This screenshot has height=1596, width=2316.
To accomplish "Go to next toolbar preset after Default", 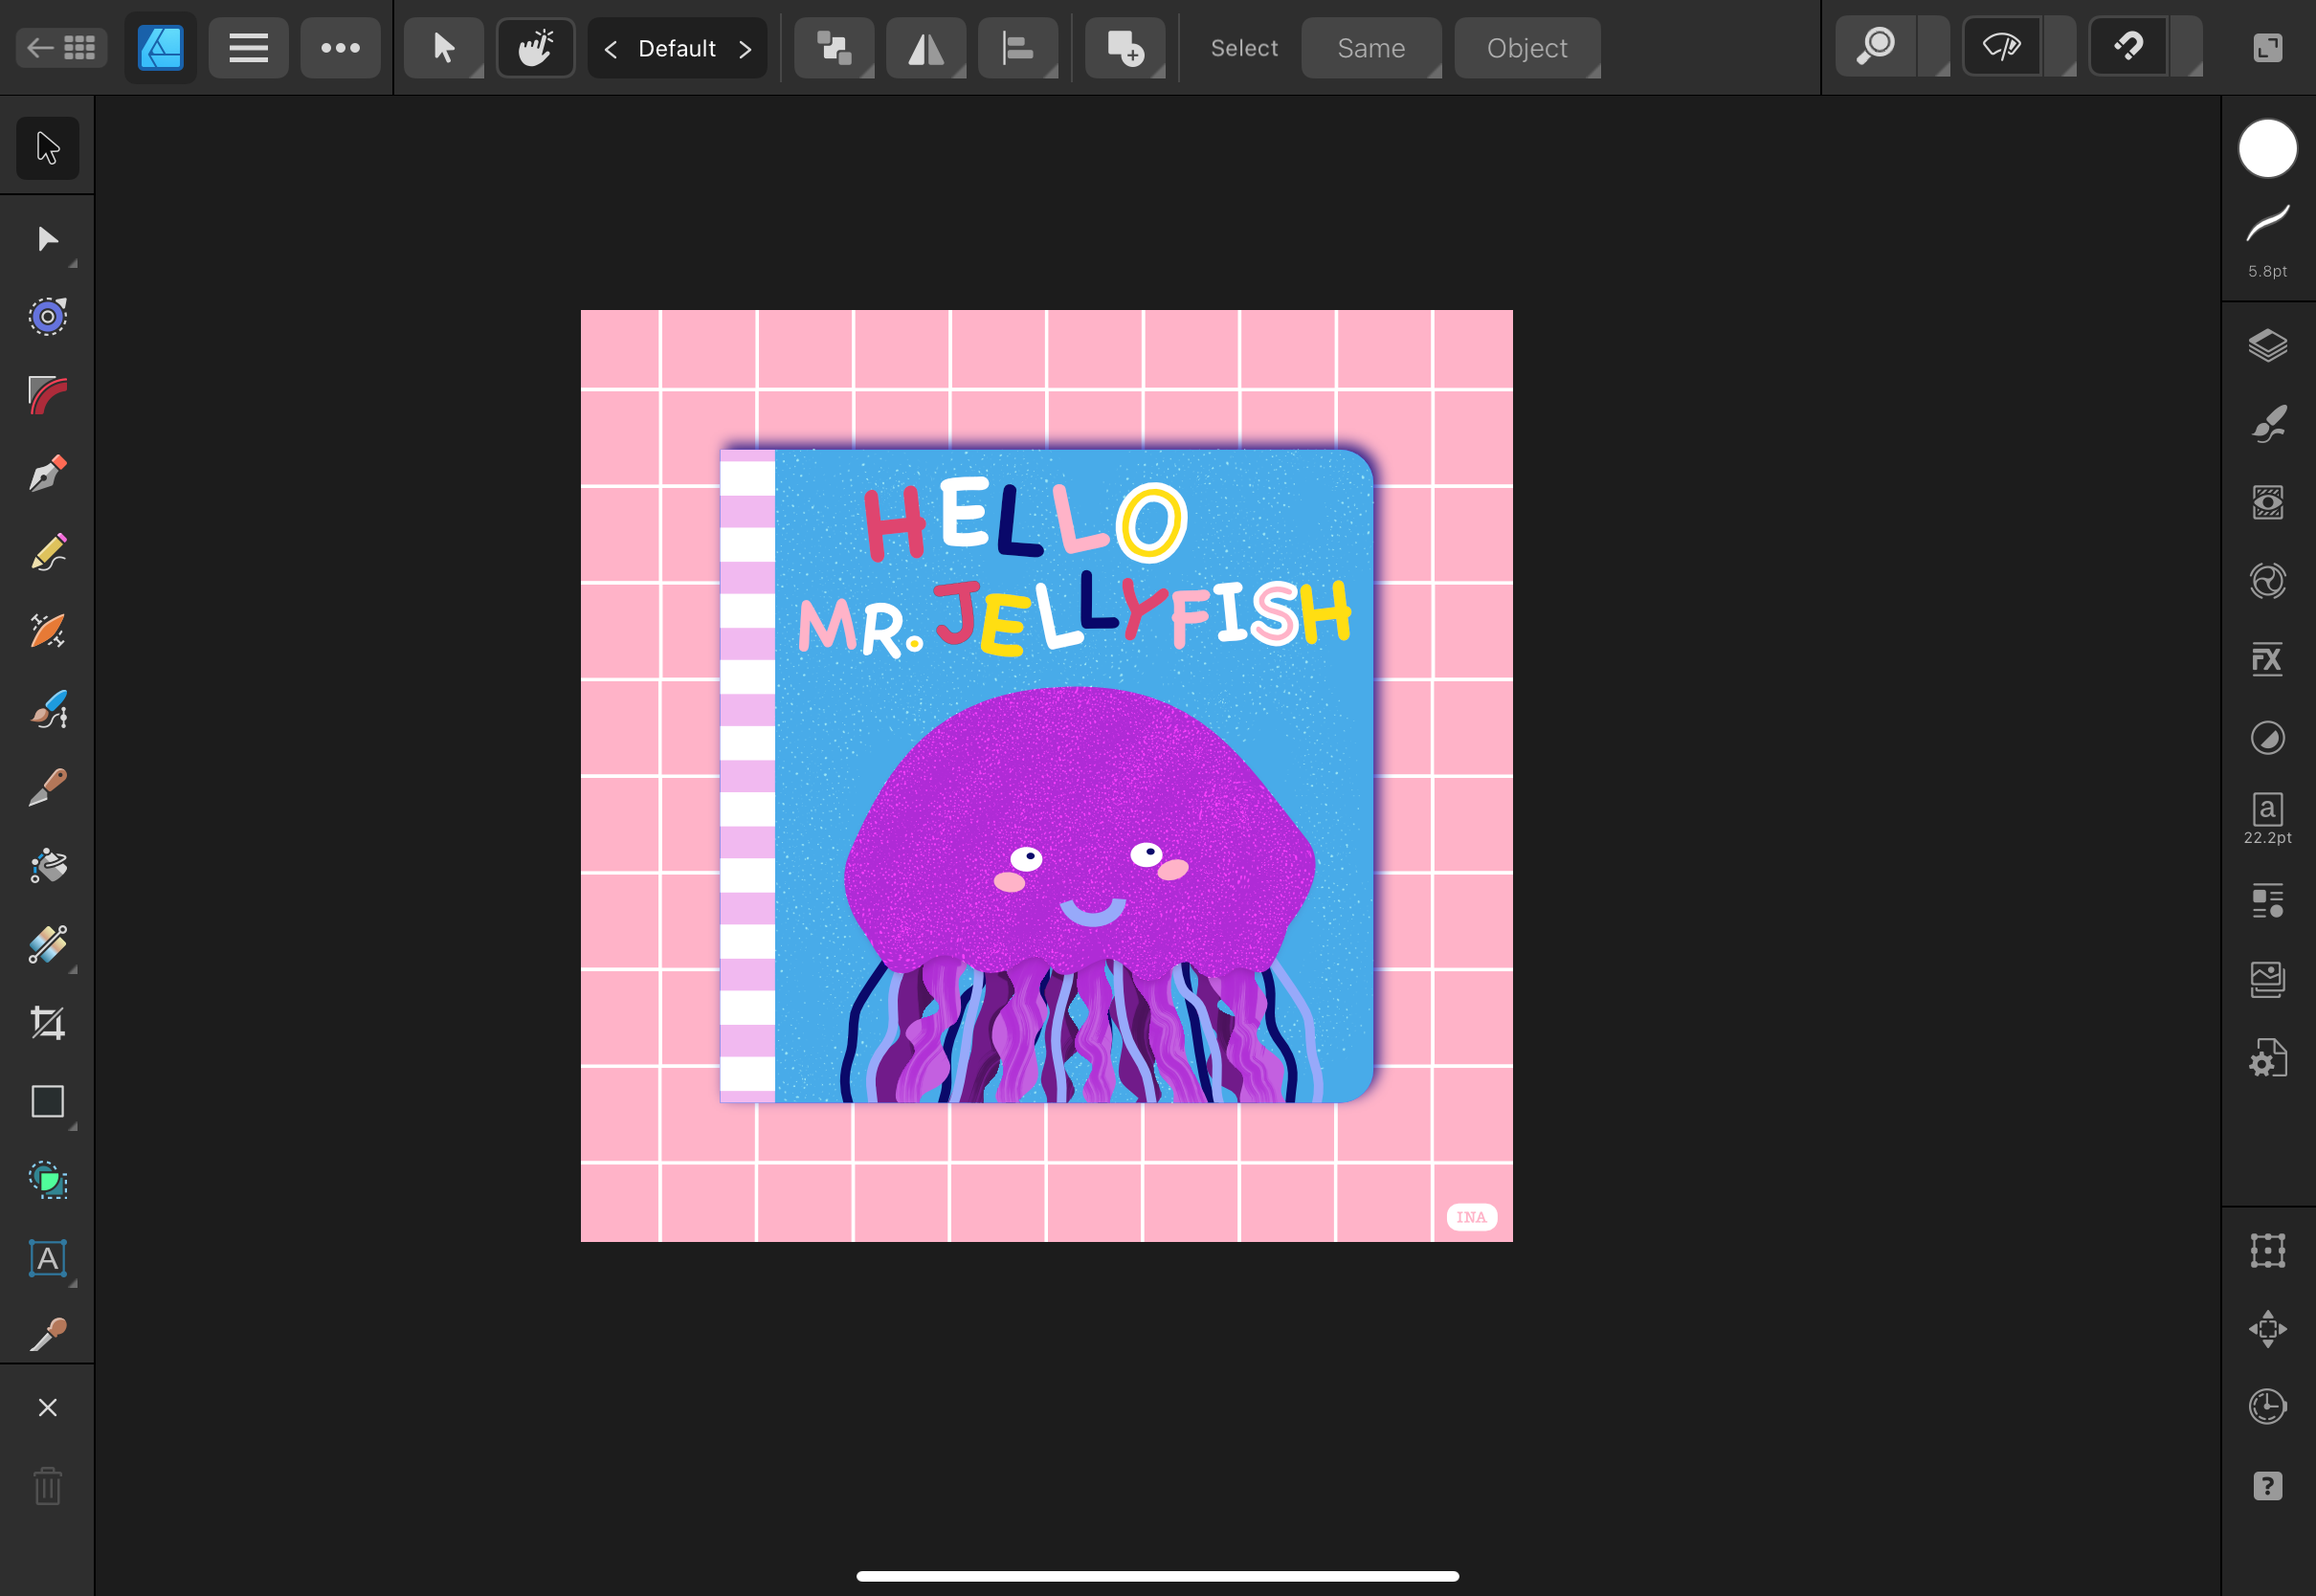I will [x=745, y=48].
